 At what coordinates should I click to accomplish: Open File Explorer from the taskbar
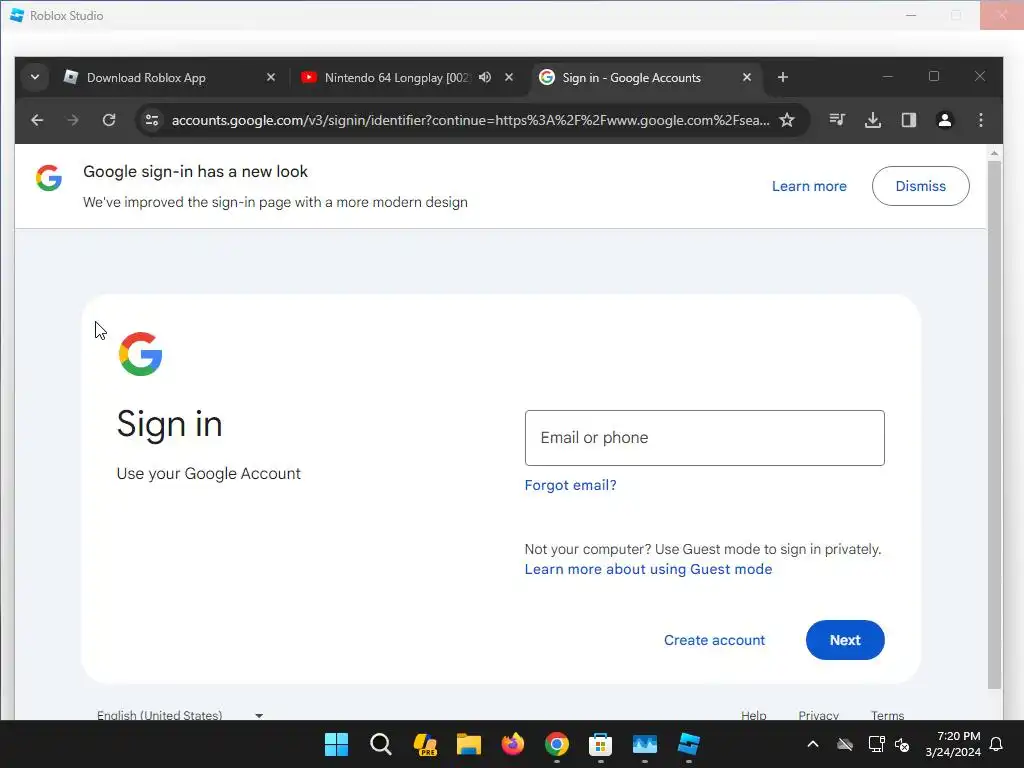[468, 744]
